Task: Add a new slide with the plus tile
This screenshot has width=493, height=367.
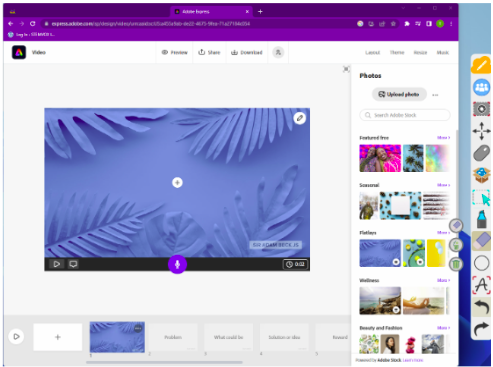Action: click(58, 337)
